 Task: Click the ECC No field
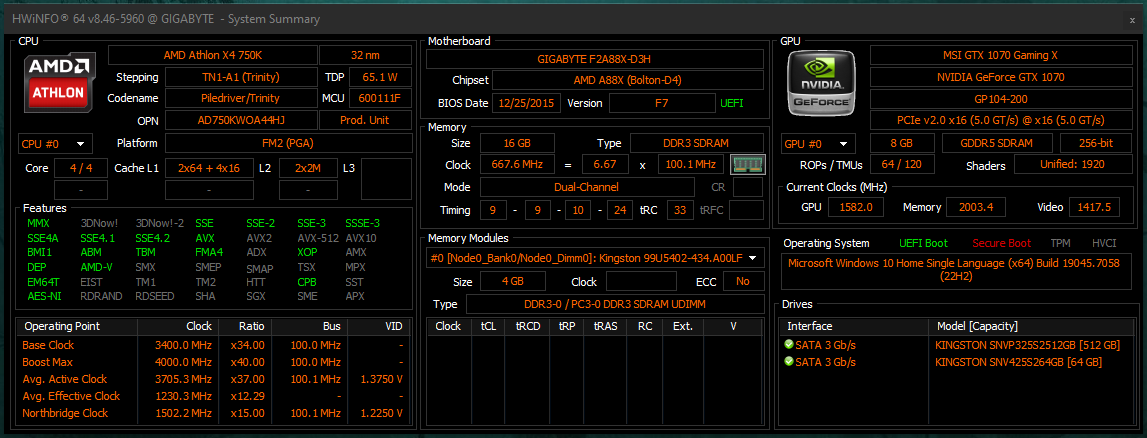click(x=743, y=282)
